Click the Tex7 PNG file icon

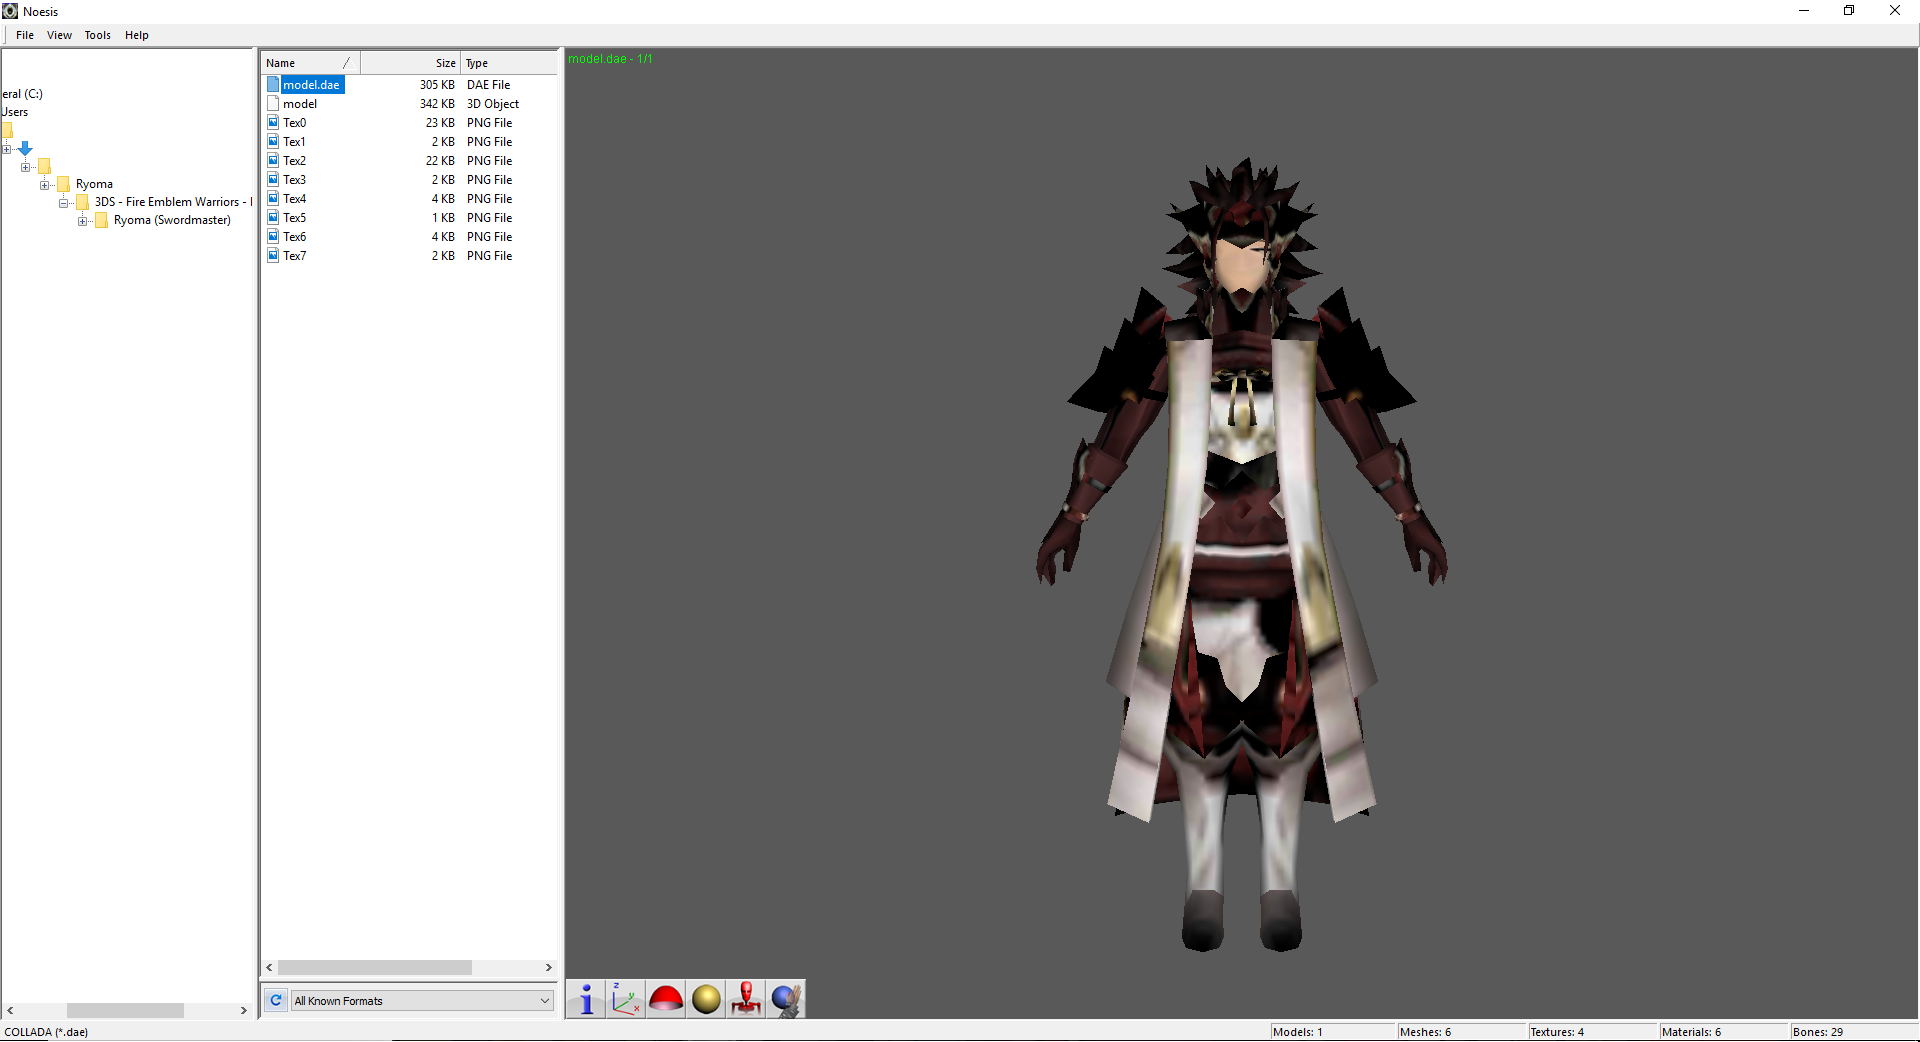[273, 256]
